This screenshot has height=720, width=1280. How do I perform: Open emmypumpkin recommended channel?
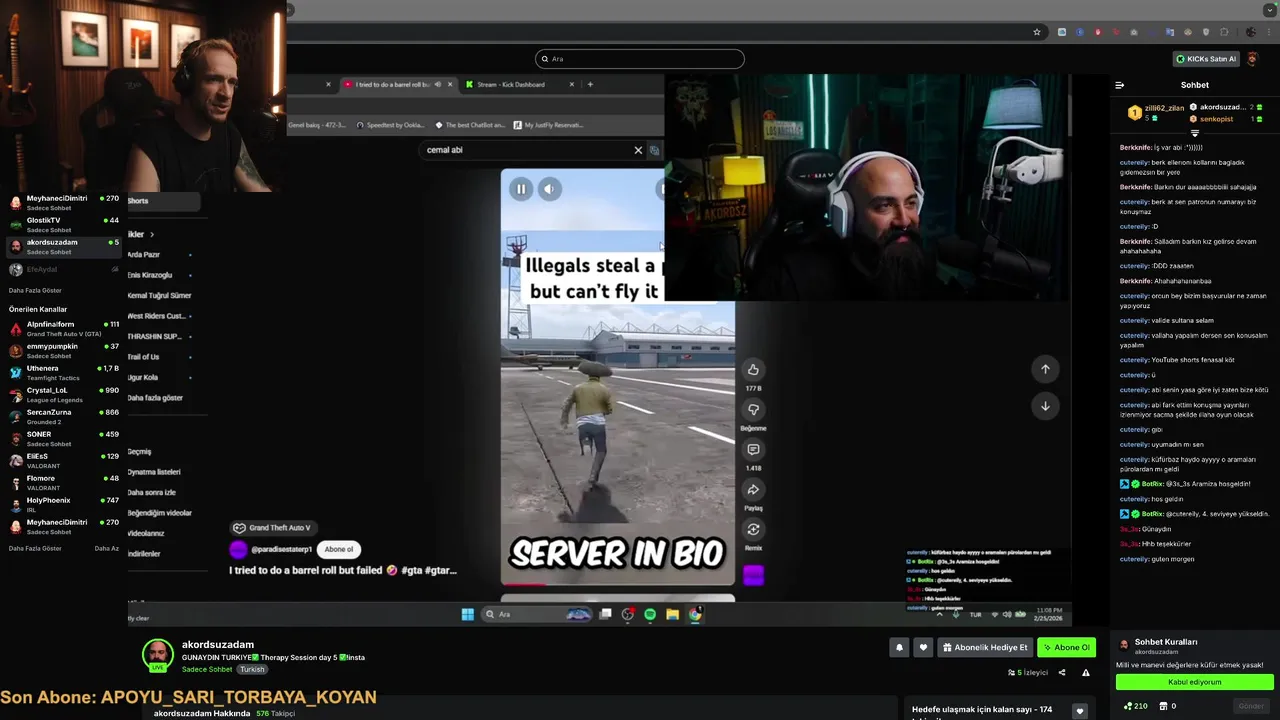click(64, 351)
